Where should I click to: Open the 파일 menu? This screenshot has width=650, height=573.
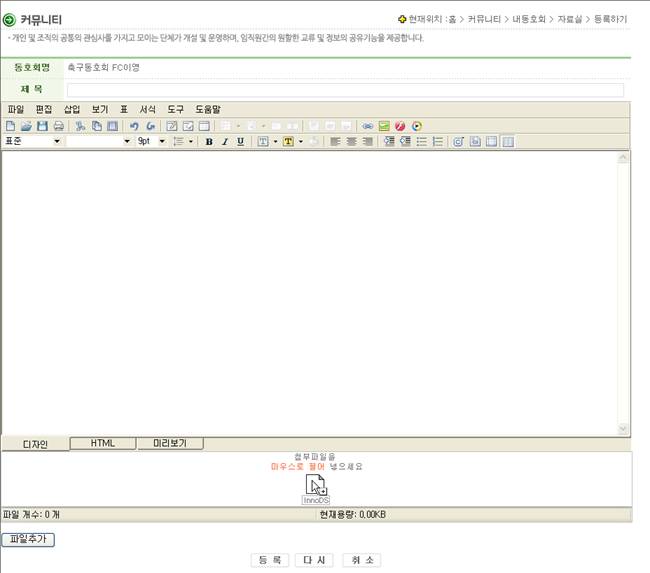pos(15,108)
